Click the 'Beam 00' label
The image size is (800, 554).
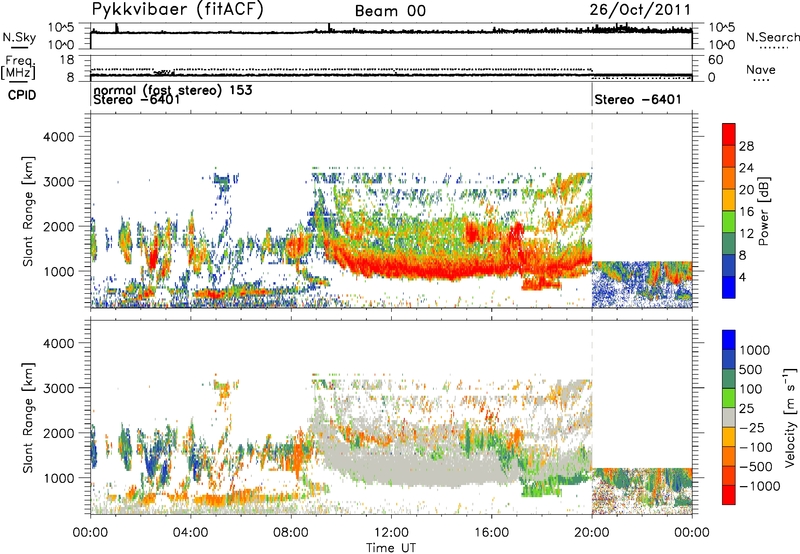390,11
